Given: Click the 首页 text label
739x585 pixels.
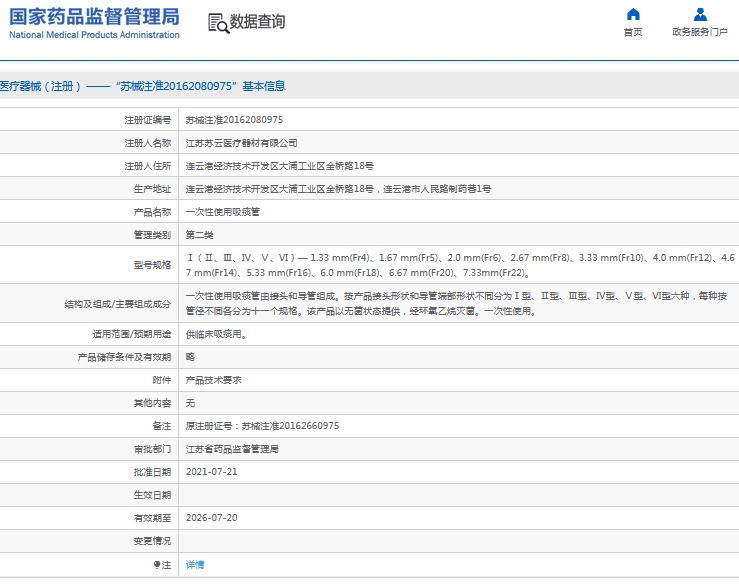Looking at the screenshot, I should coord(633,32).
